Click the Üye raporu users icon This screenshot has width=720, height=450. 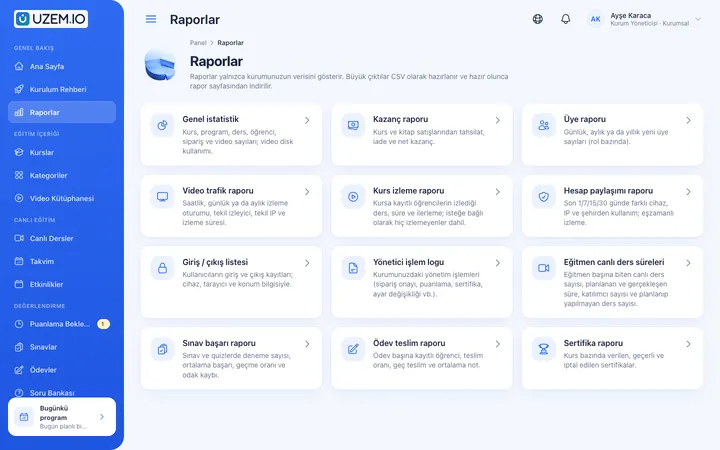(544, 125)
